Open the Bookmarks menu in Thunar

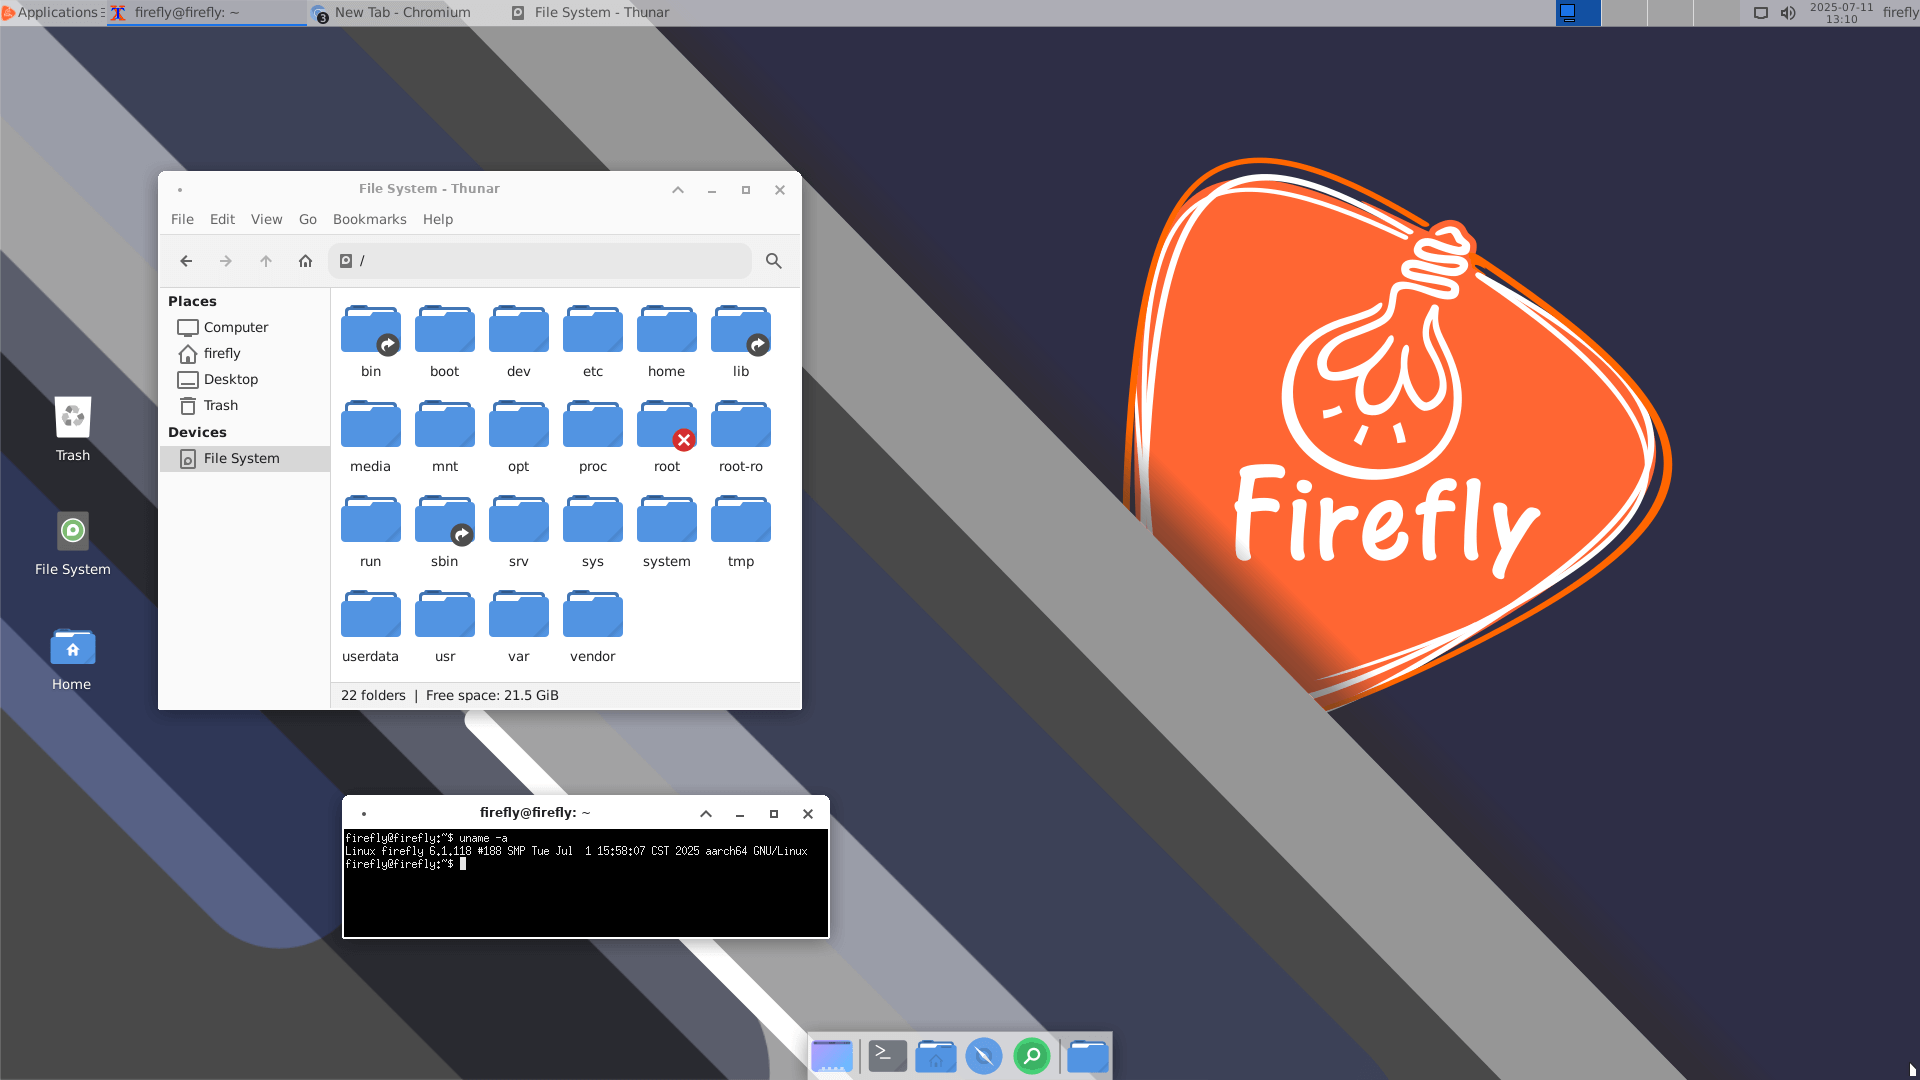pos(370,219)
